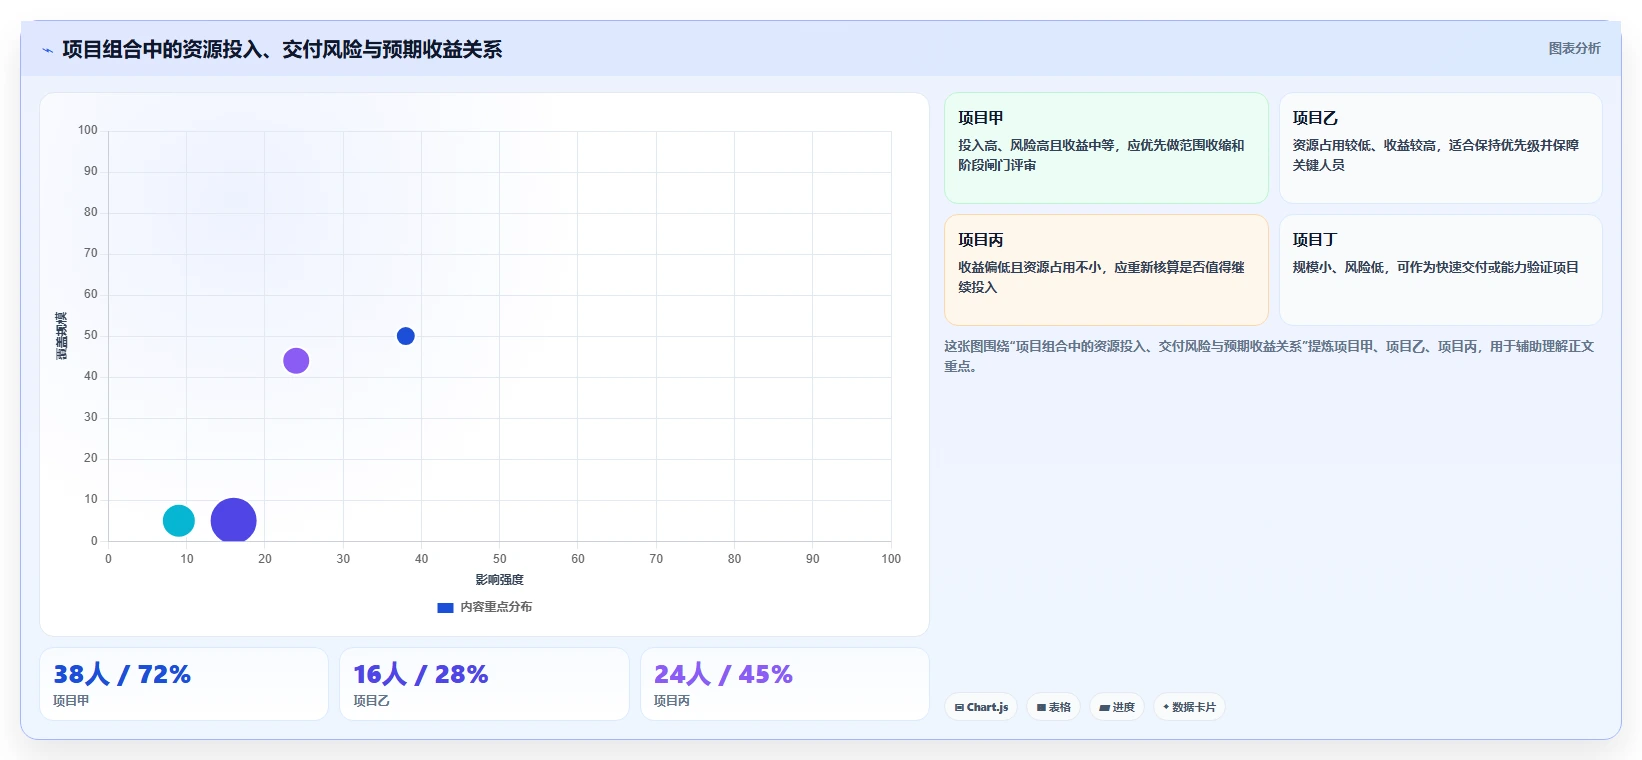Click the large indigo bubble on the chart
This screenshot has width=1642, height=760.
(x=234, y=520)
